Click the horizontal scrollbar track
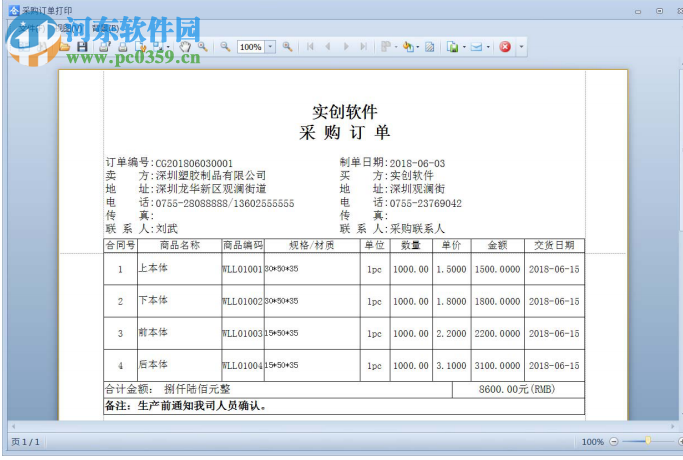683x460 pixels. 343,426
